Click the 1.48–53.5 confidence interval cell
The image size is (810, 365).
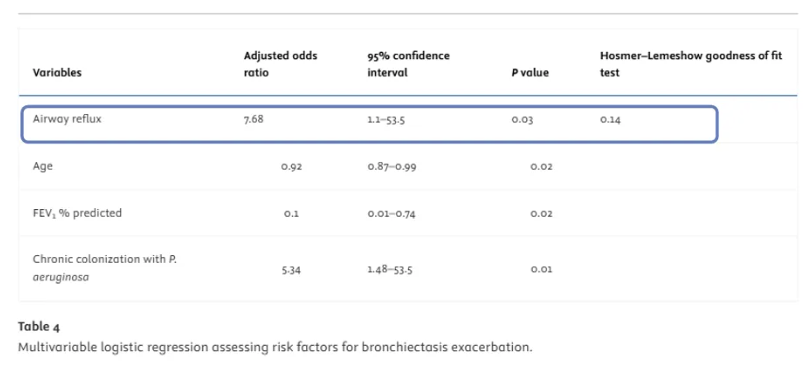(x=390, y=269)
